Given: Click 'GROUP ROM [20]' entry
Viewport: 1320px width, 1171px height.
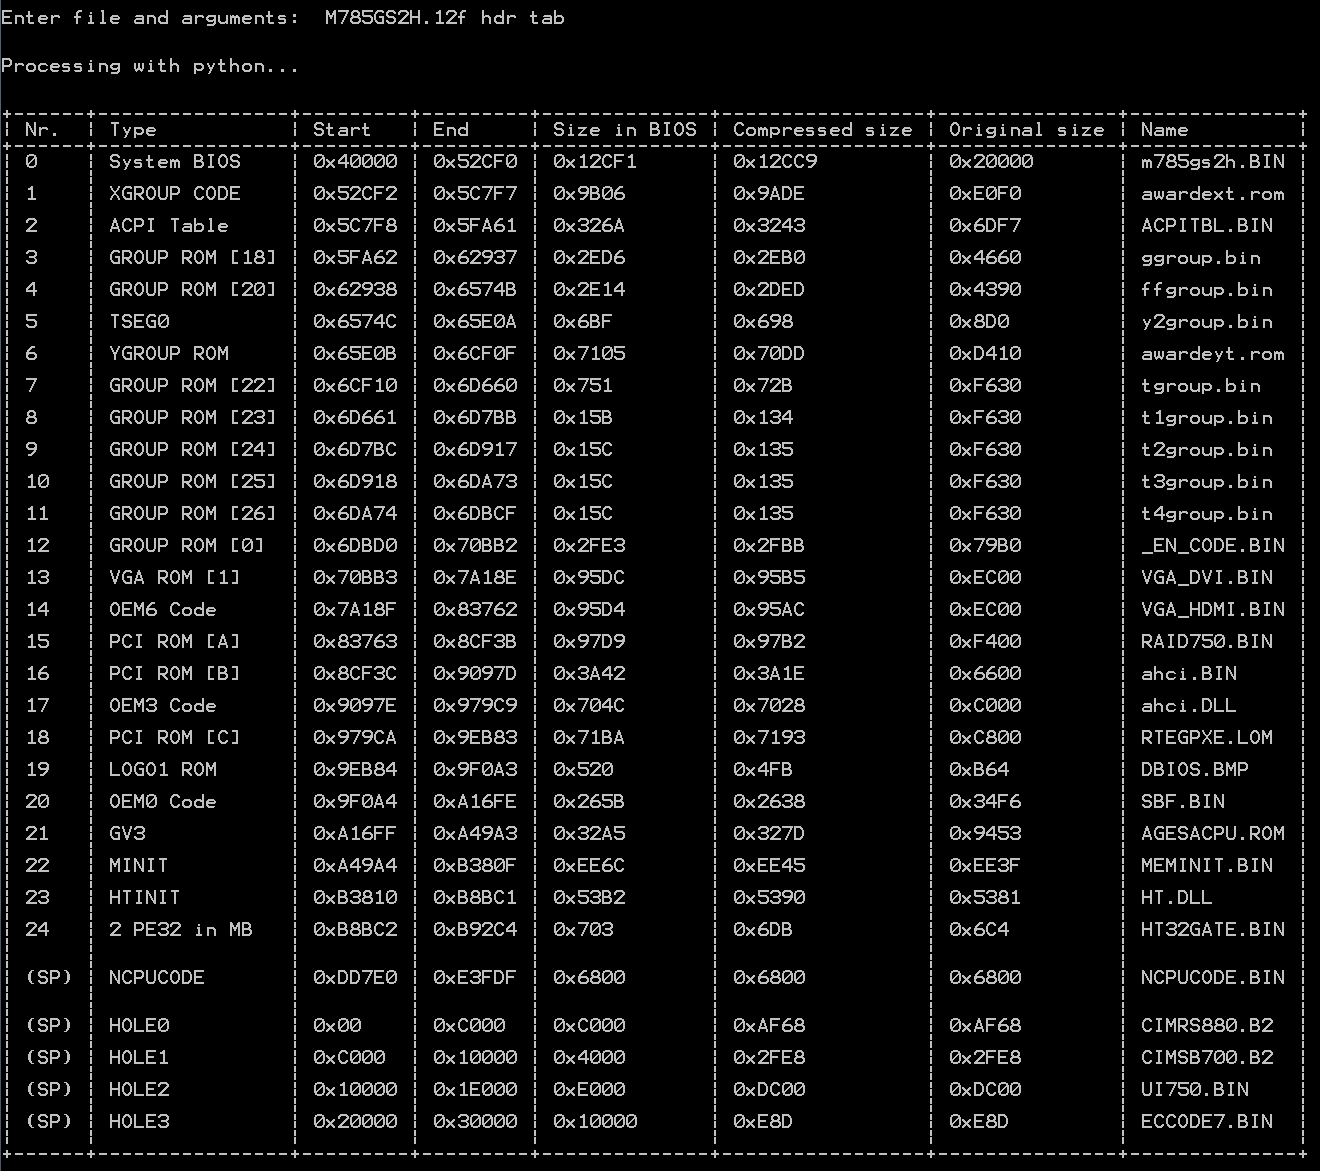Looking at the screenshot, I should [192, 289].
